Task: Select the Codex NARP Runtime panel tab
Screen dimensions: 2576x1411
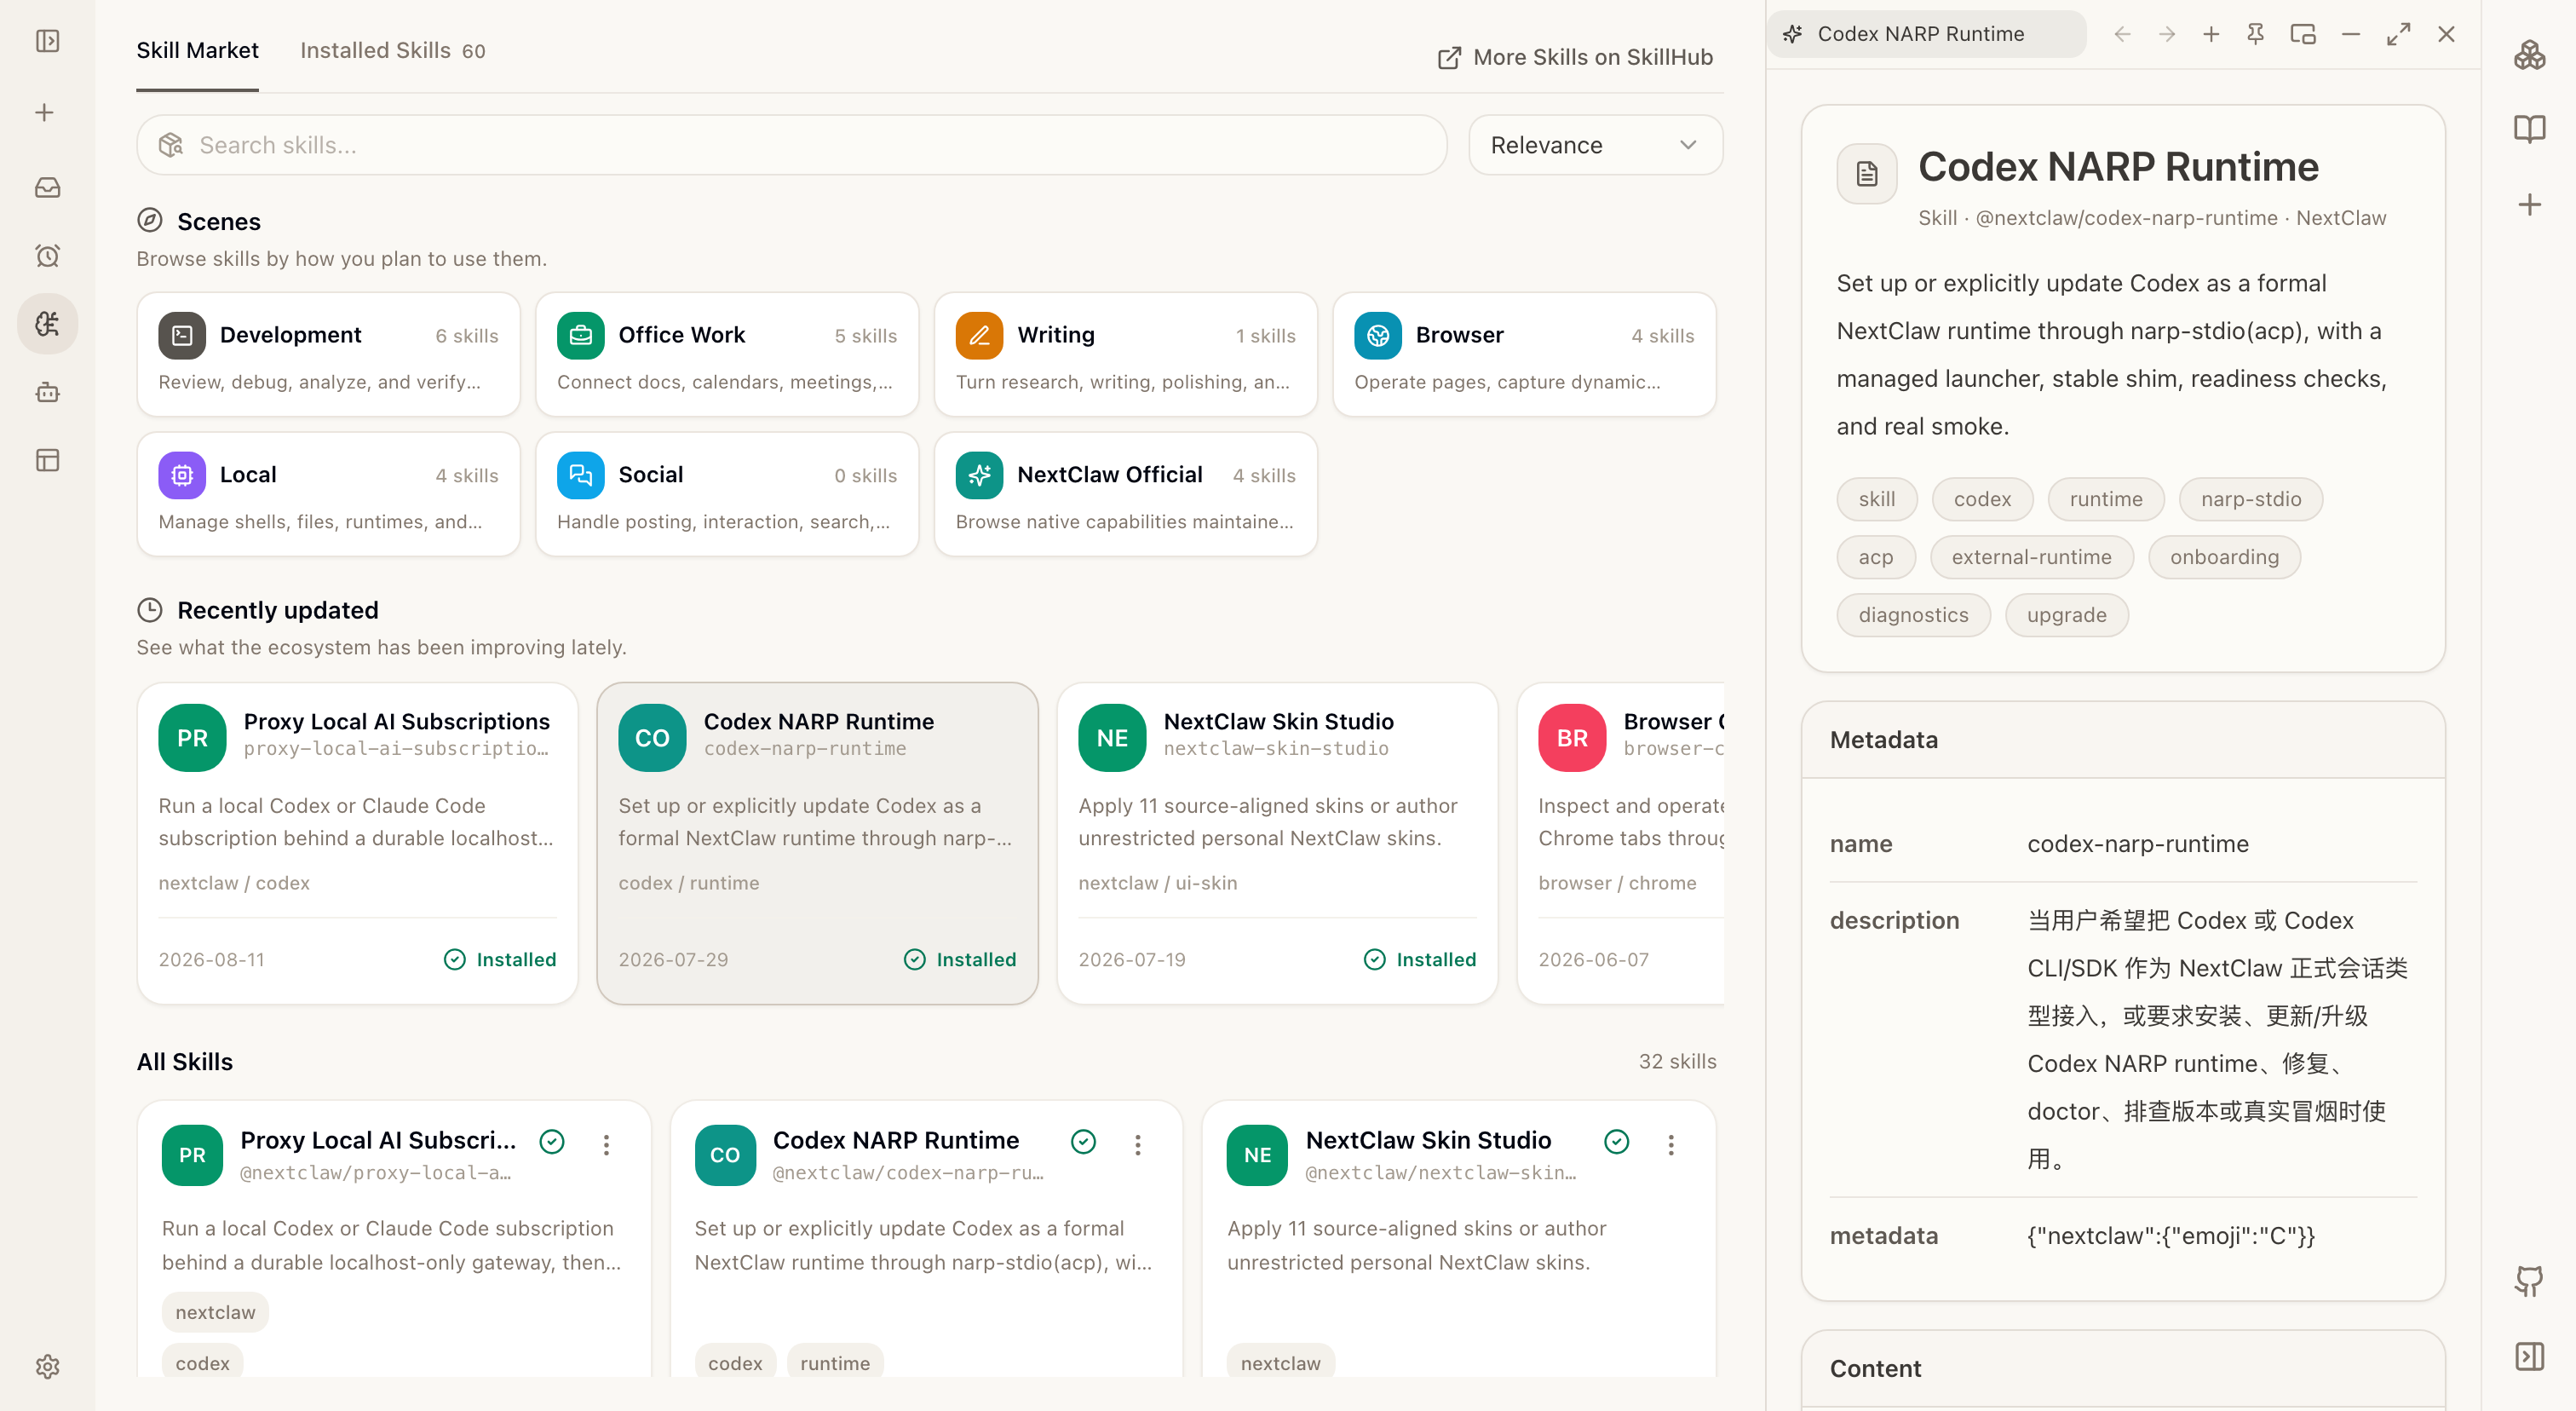Action: coord(1927,34)
